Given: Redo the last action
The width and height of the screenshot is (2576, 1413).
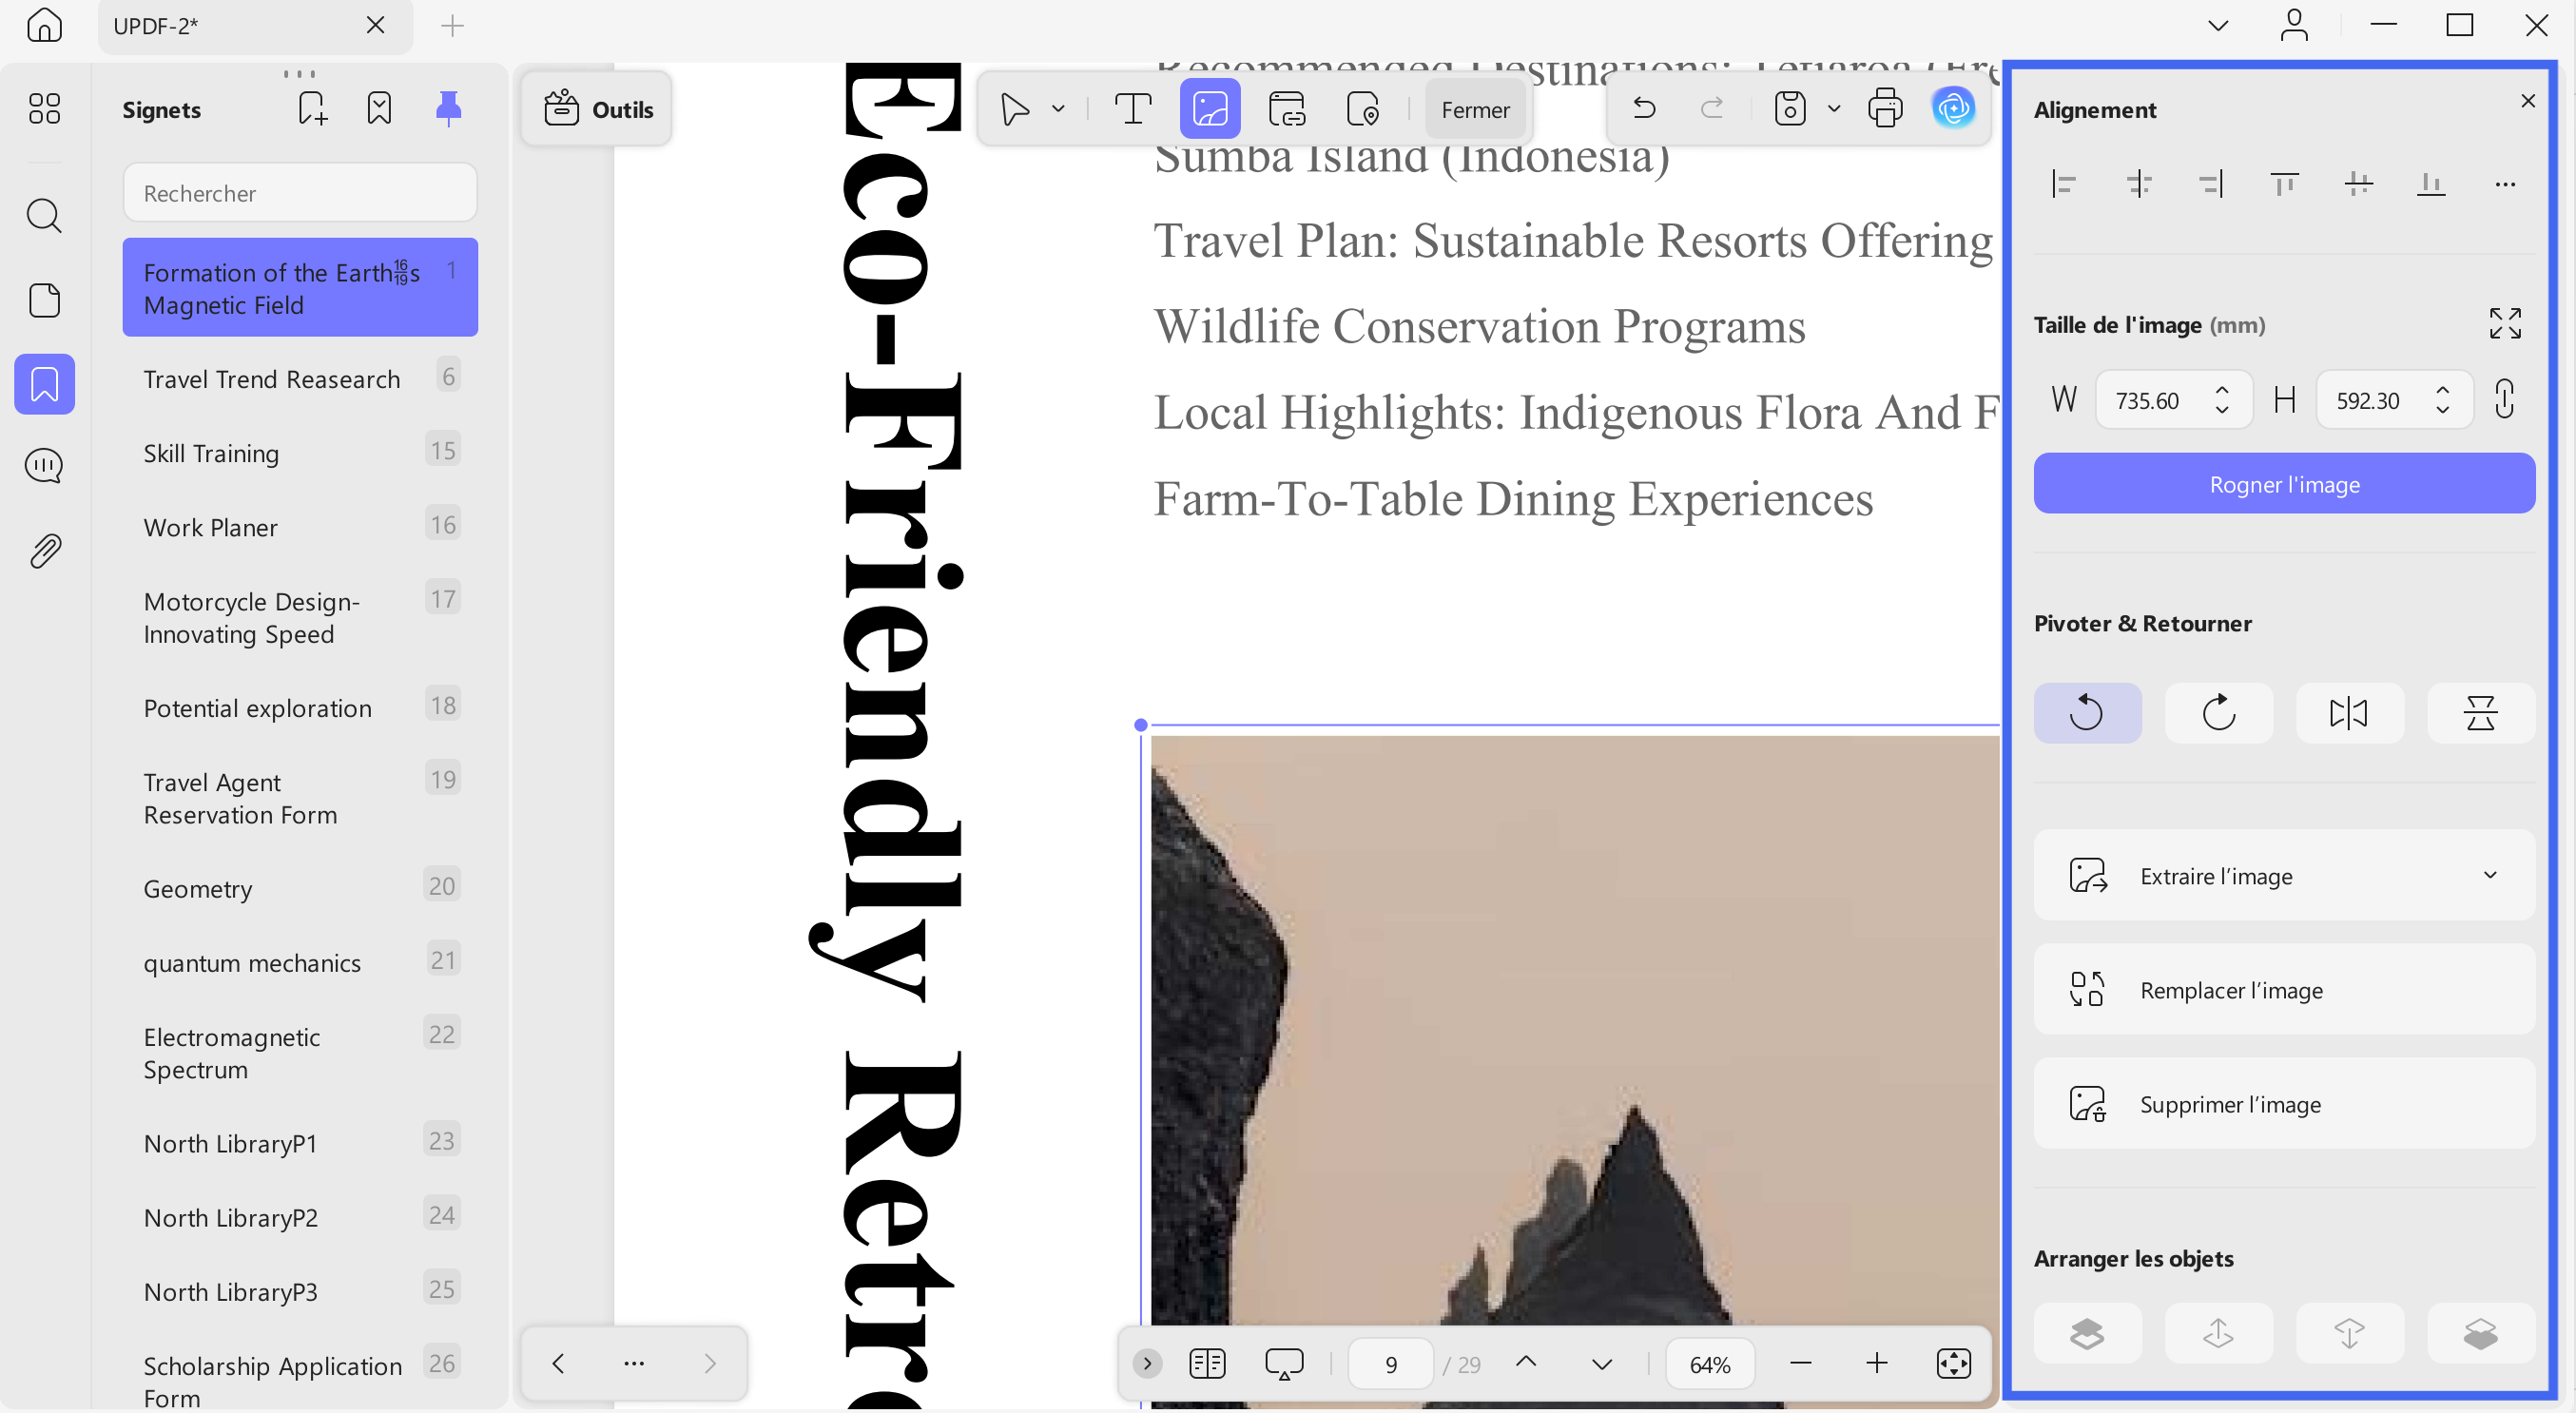Looking at the screenshot, I should point(1712,108).
